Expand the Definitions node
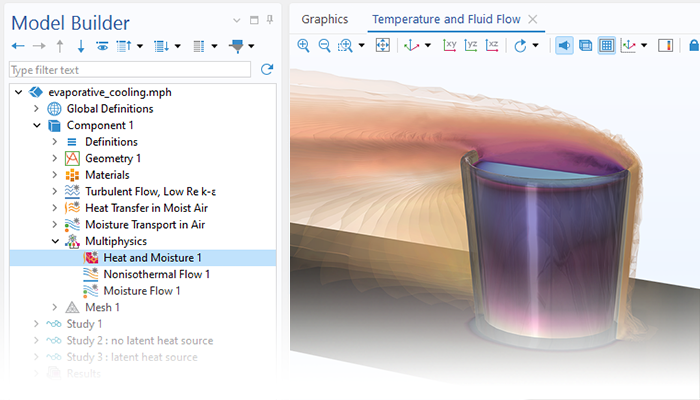This screenshot has width=700, height=400. click(x=54, y=142)
